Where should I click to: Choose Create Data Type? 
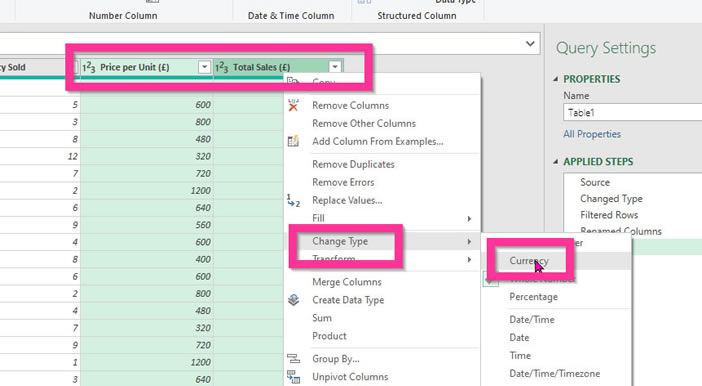coord(348,300)
